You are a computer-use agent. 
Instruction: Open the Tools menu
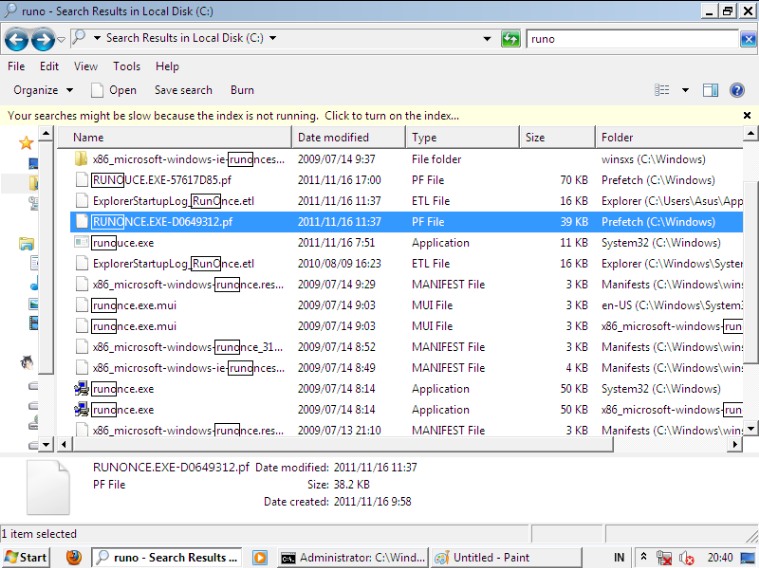(126, 66)
